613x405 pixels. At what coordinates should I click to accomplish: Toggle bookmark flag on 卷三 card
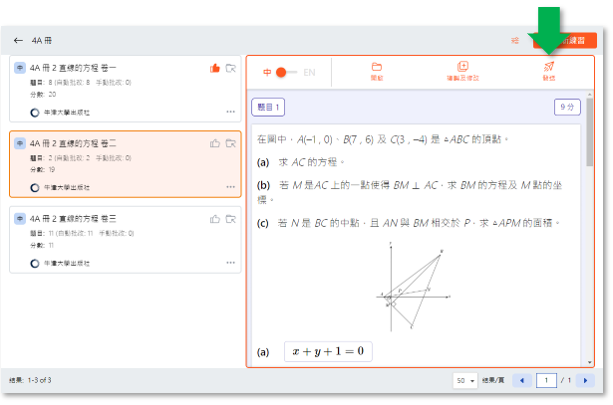coord(231,218)
